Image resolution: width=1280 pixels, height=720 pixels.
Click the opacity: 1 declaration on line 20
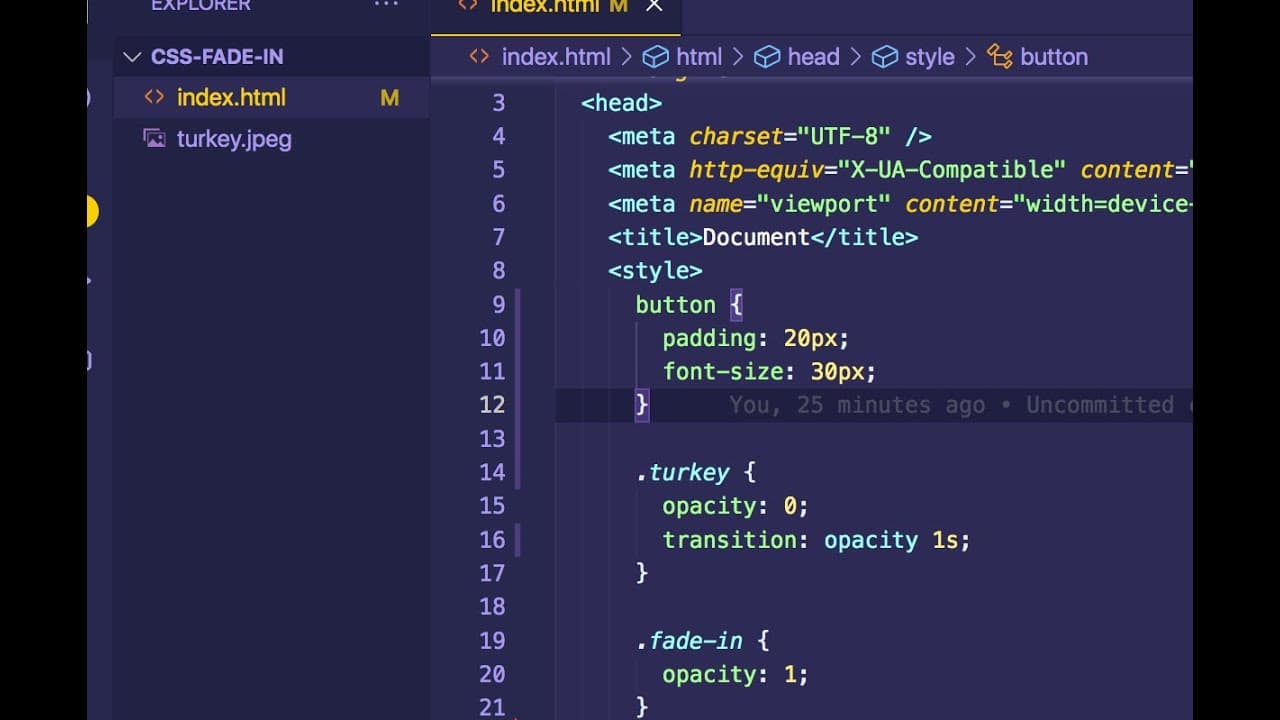735,674
